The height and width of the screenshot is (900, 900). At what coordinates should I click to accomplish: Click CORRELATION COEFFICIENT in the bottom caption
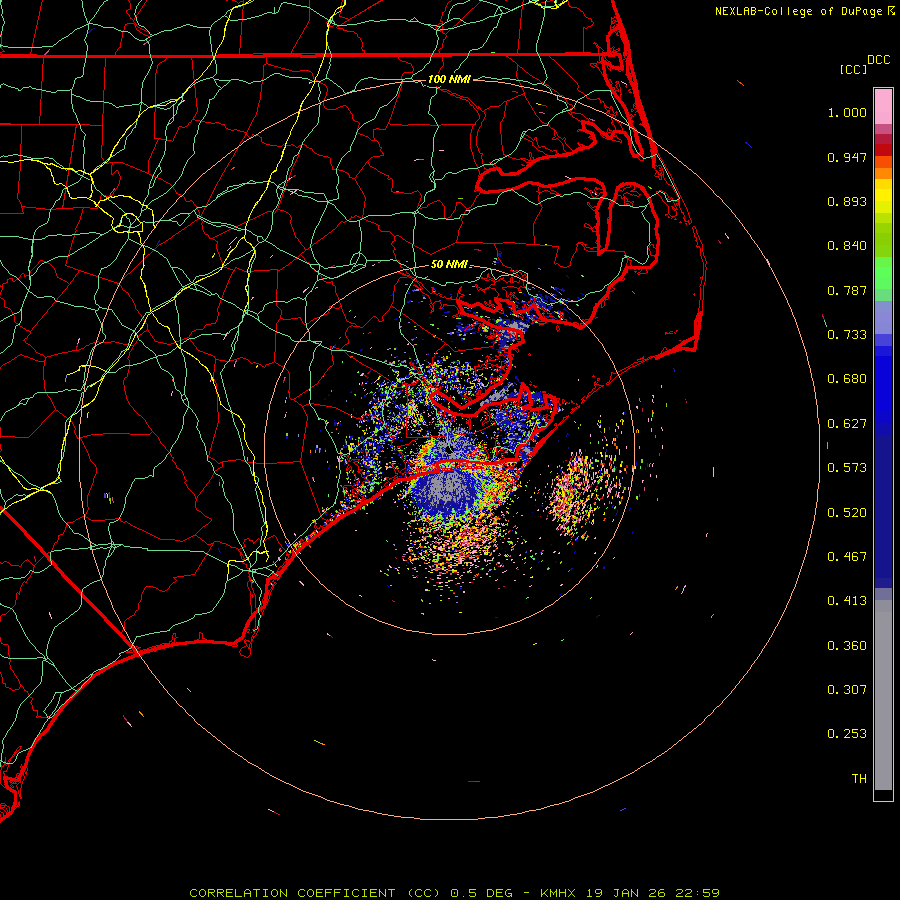(292, 893)
